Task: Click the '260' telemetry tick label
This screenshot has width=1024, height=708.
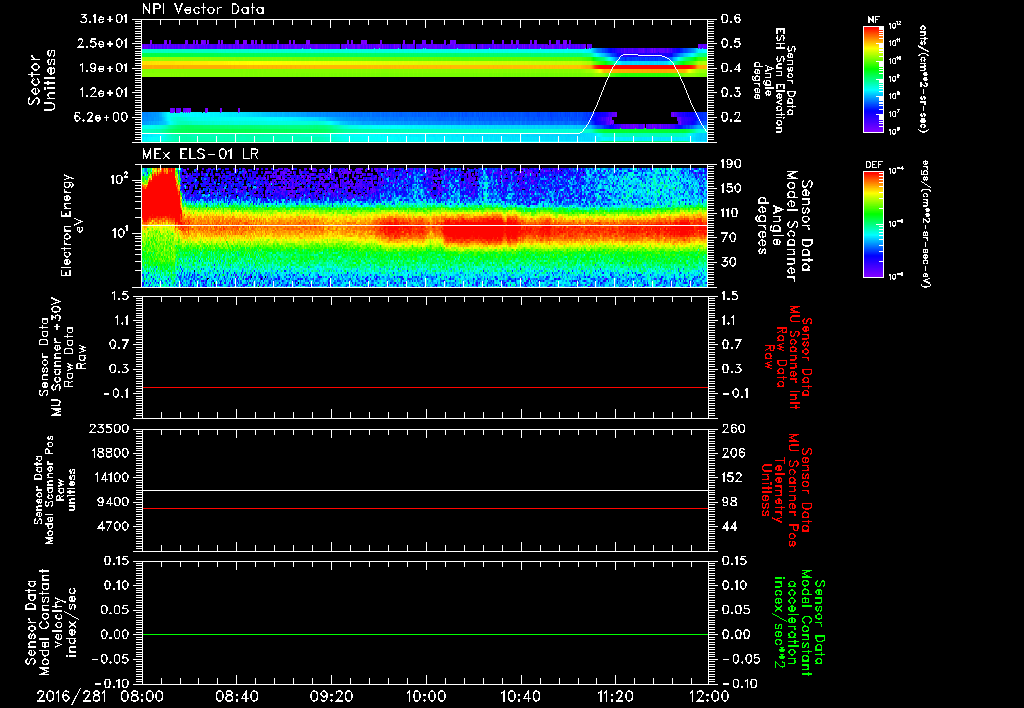Action: [733, 428]
